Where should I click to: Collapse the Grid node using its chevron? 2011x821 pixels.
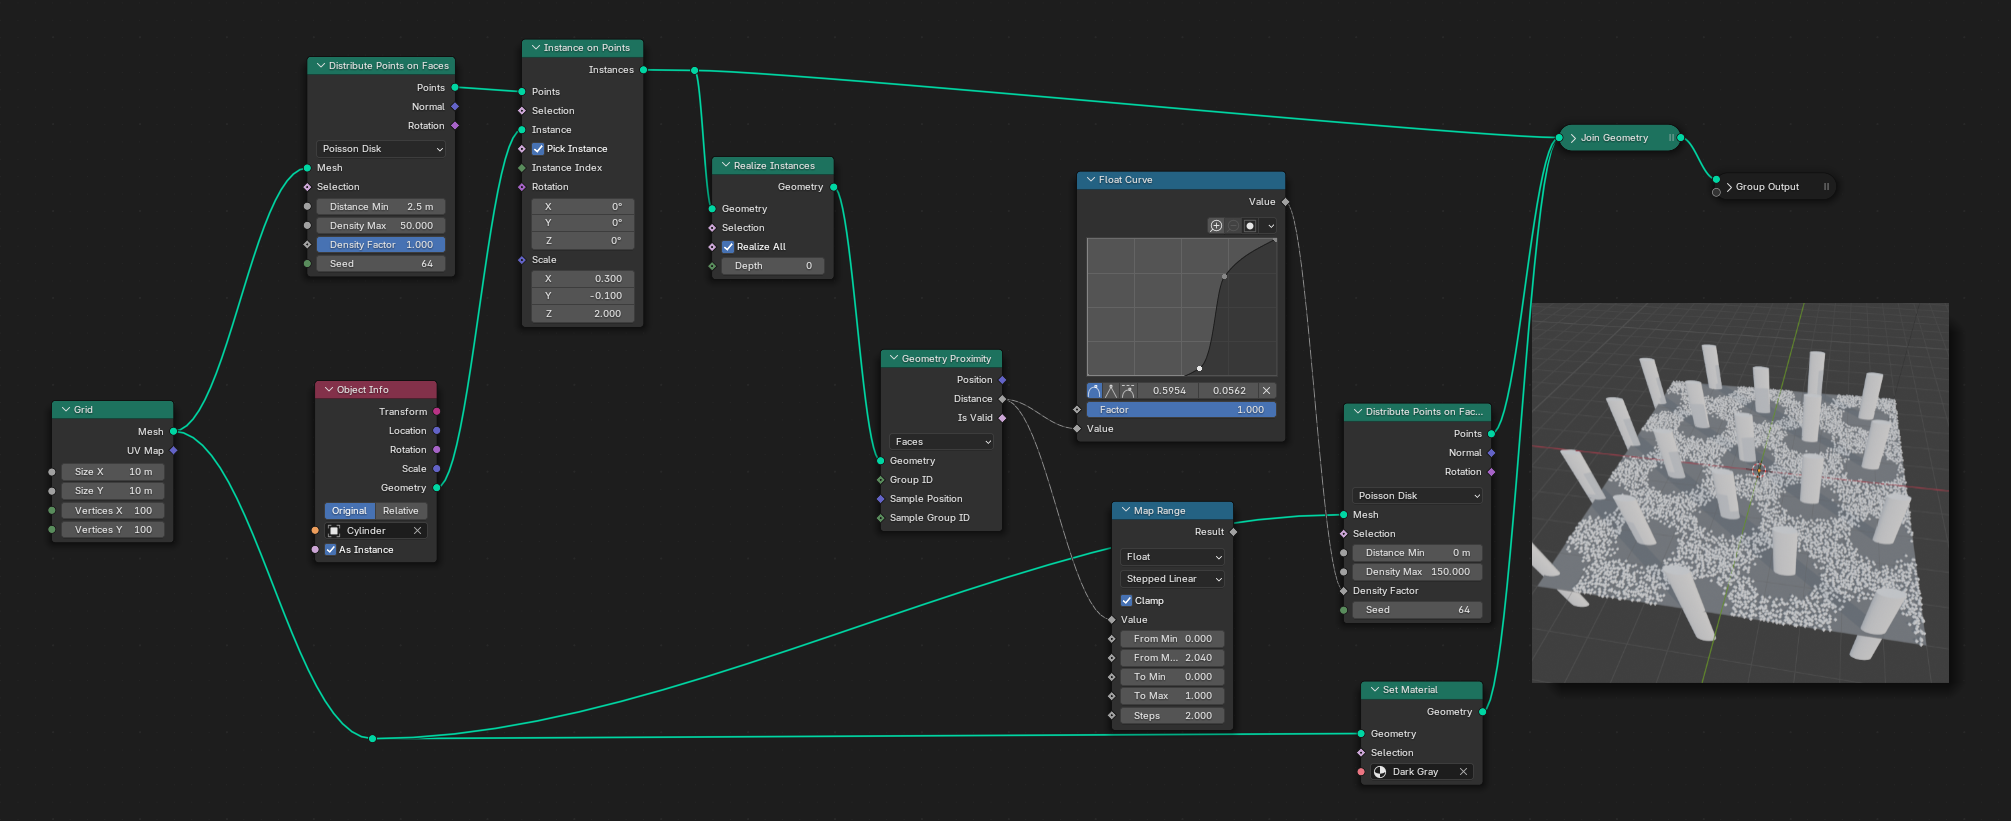pyautogui.click(x=66, y=410)
